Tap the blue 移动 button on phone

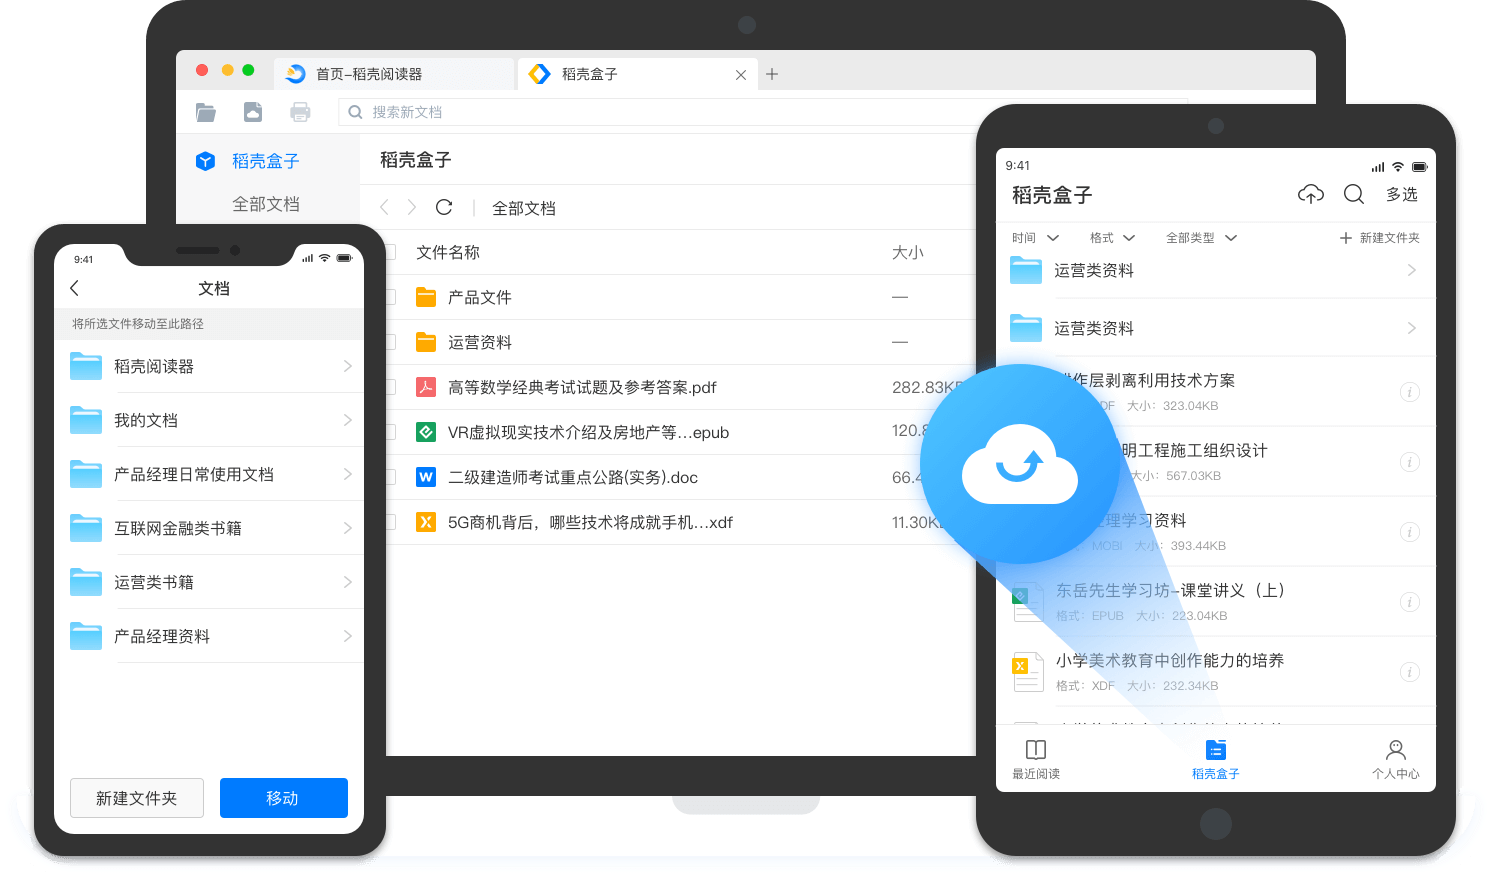[284, 798]
